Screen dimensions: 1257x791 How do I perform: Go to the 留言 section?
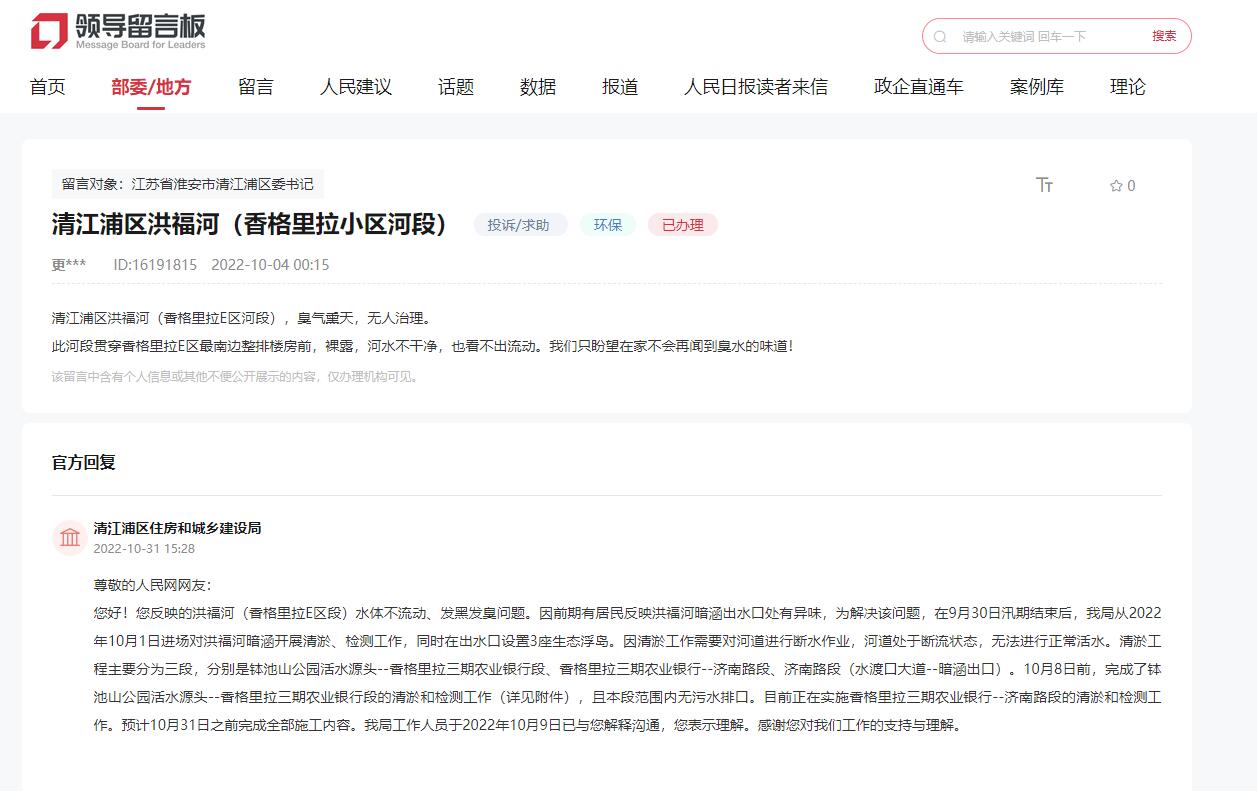[x=255, y=87]
